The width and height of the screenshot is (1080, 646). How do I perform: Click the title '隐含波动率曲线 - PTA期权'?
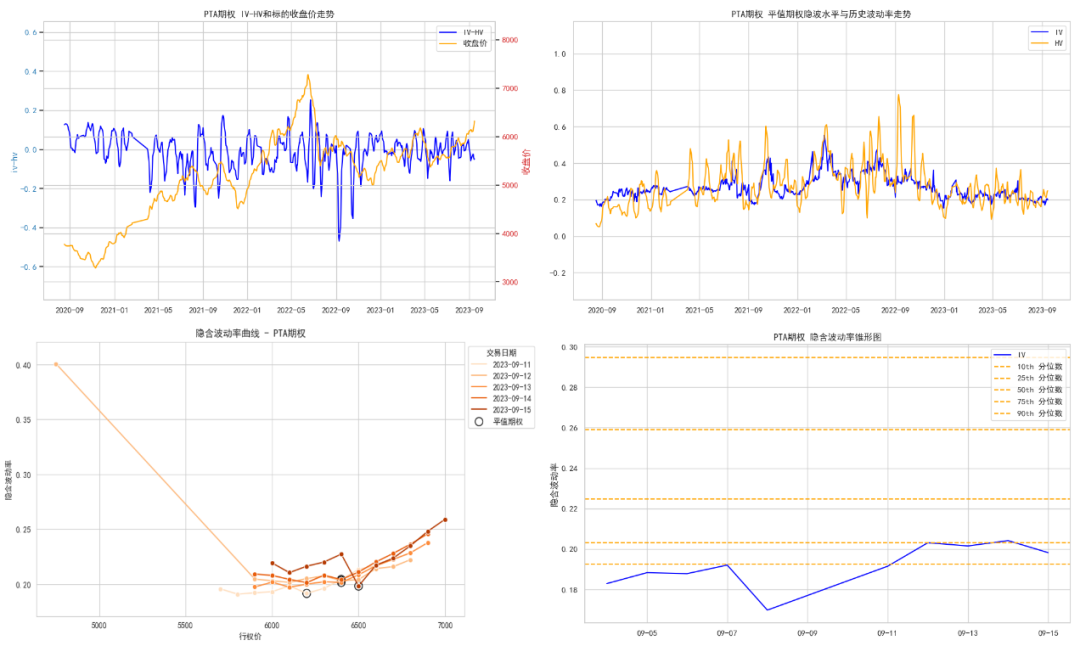tap(251, 333)
